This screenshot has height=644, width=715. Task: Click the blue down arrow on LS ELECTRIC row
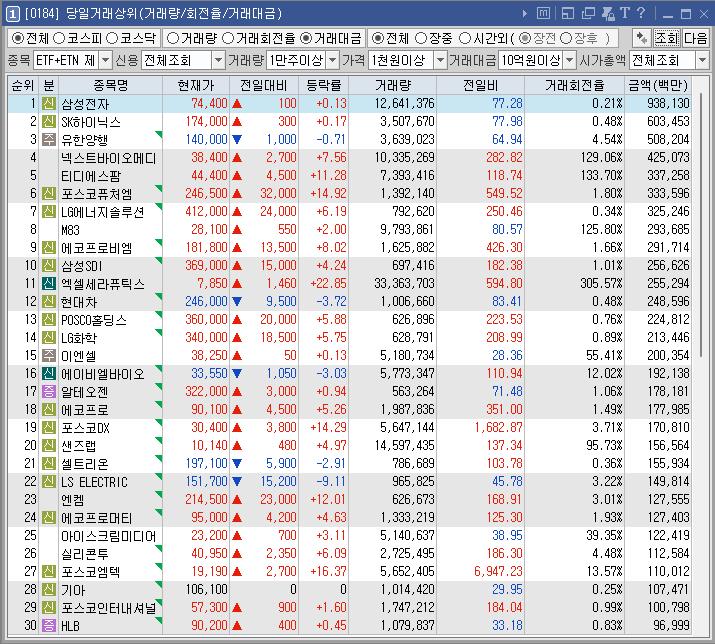237,481
